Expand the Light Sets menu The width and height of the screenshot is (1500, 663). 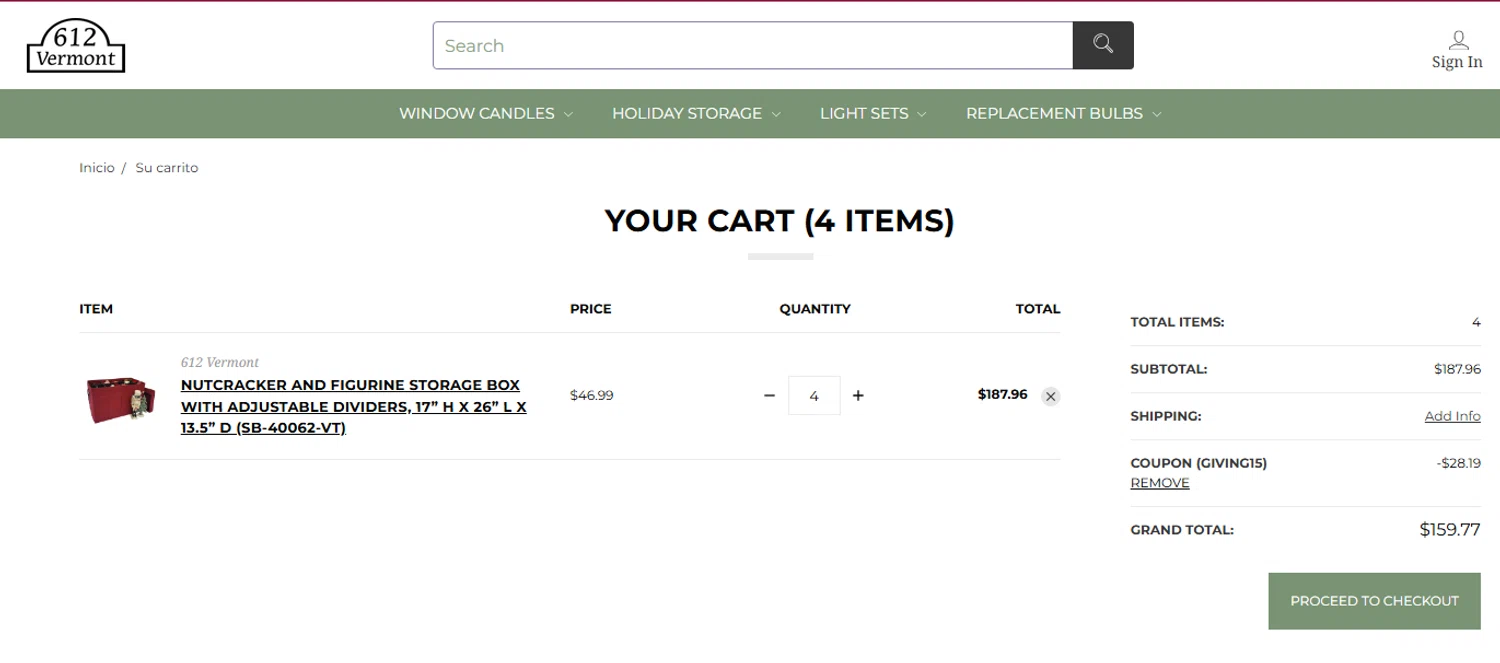coord(873,113)
